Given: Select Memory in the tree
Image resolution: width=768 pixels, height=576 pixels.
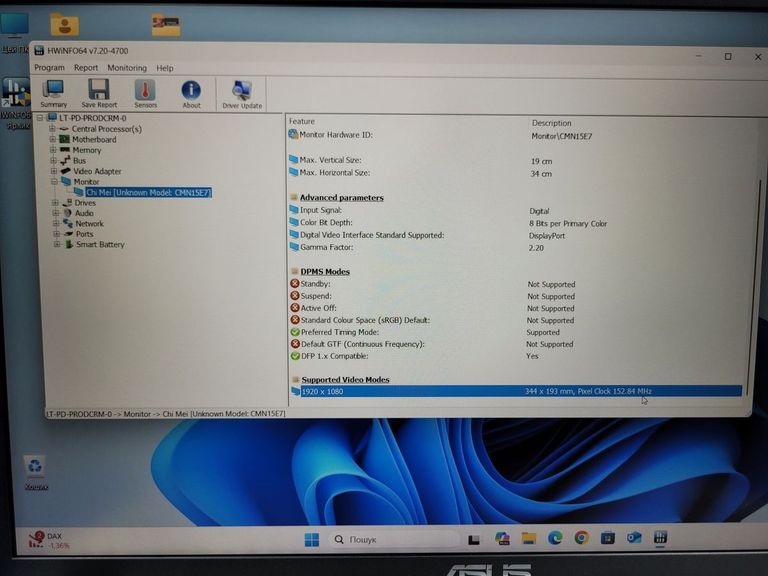Looking at the screenshot, I should pos(87,150).
